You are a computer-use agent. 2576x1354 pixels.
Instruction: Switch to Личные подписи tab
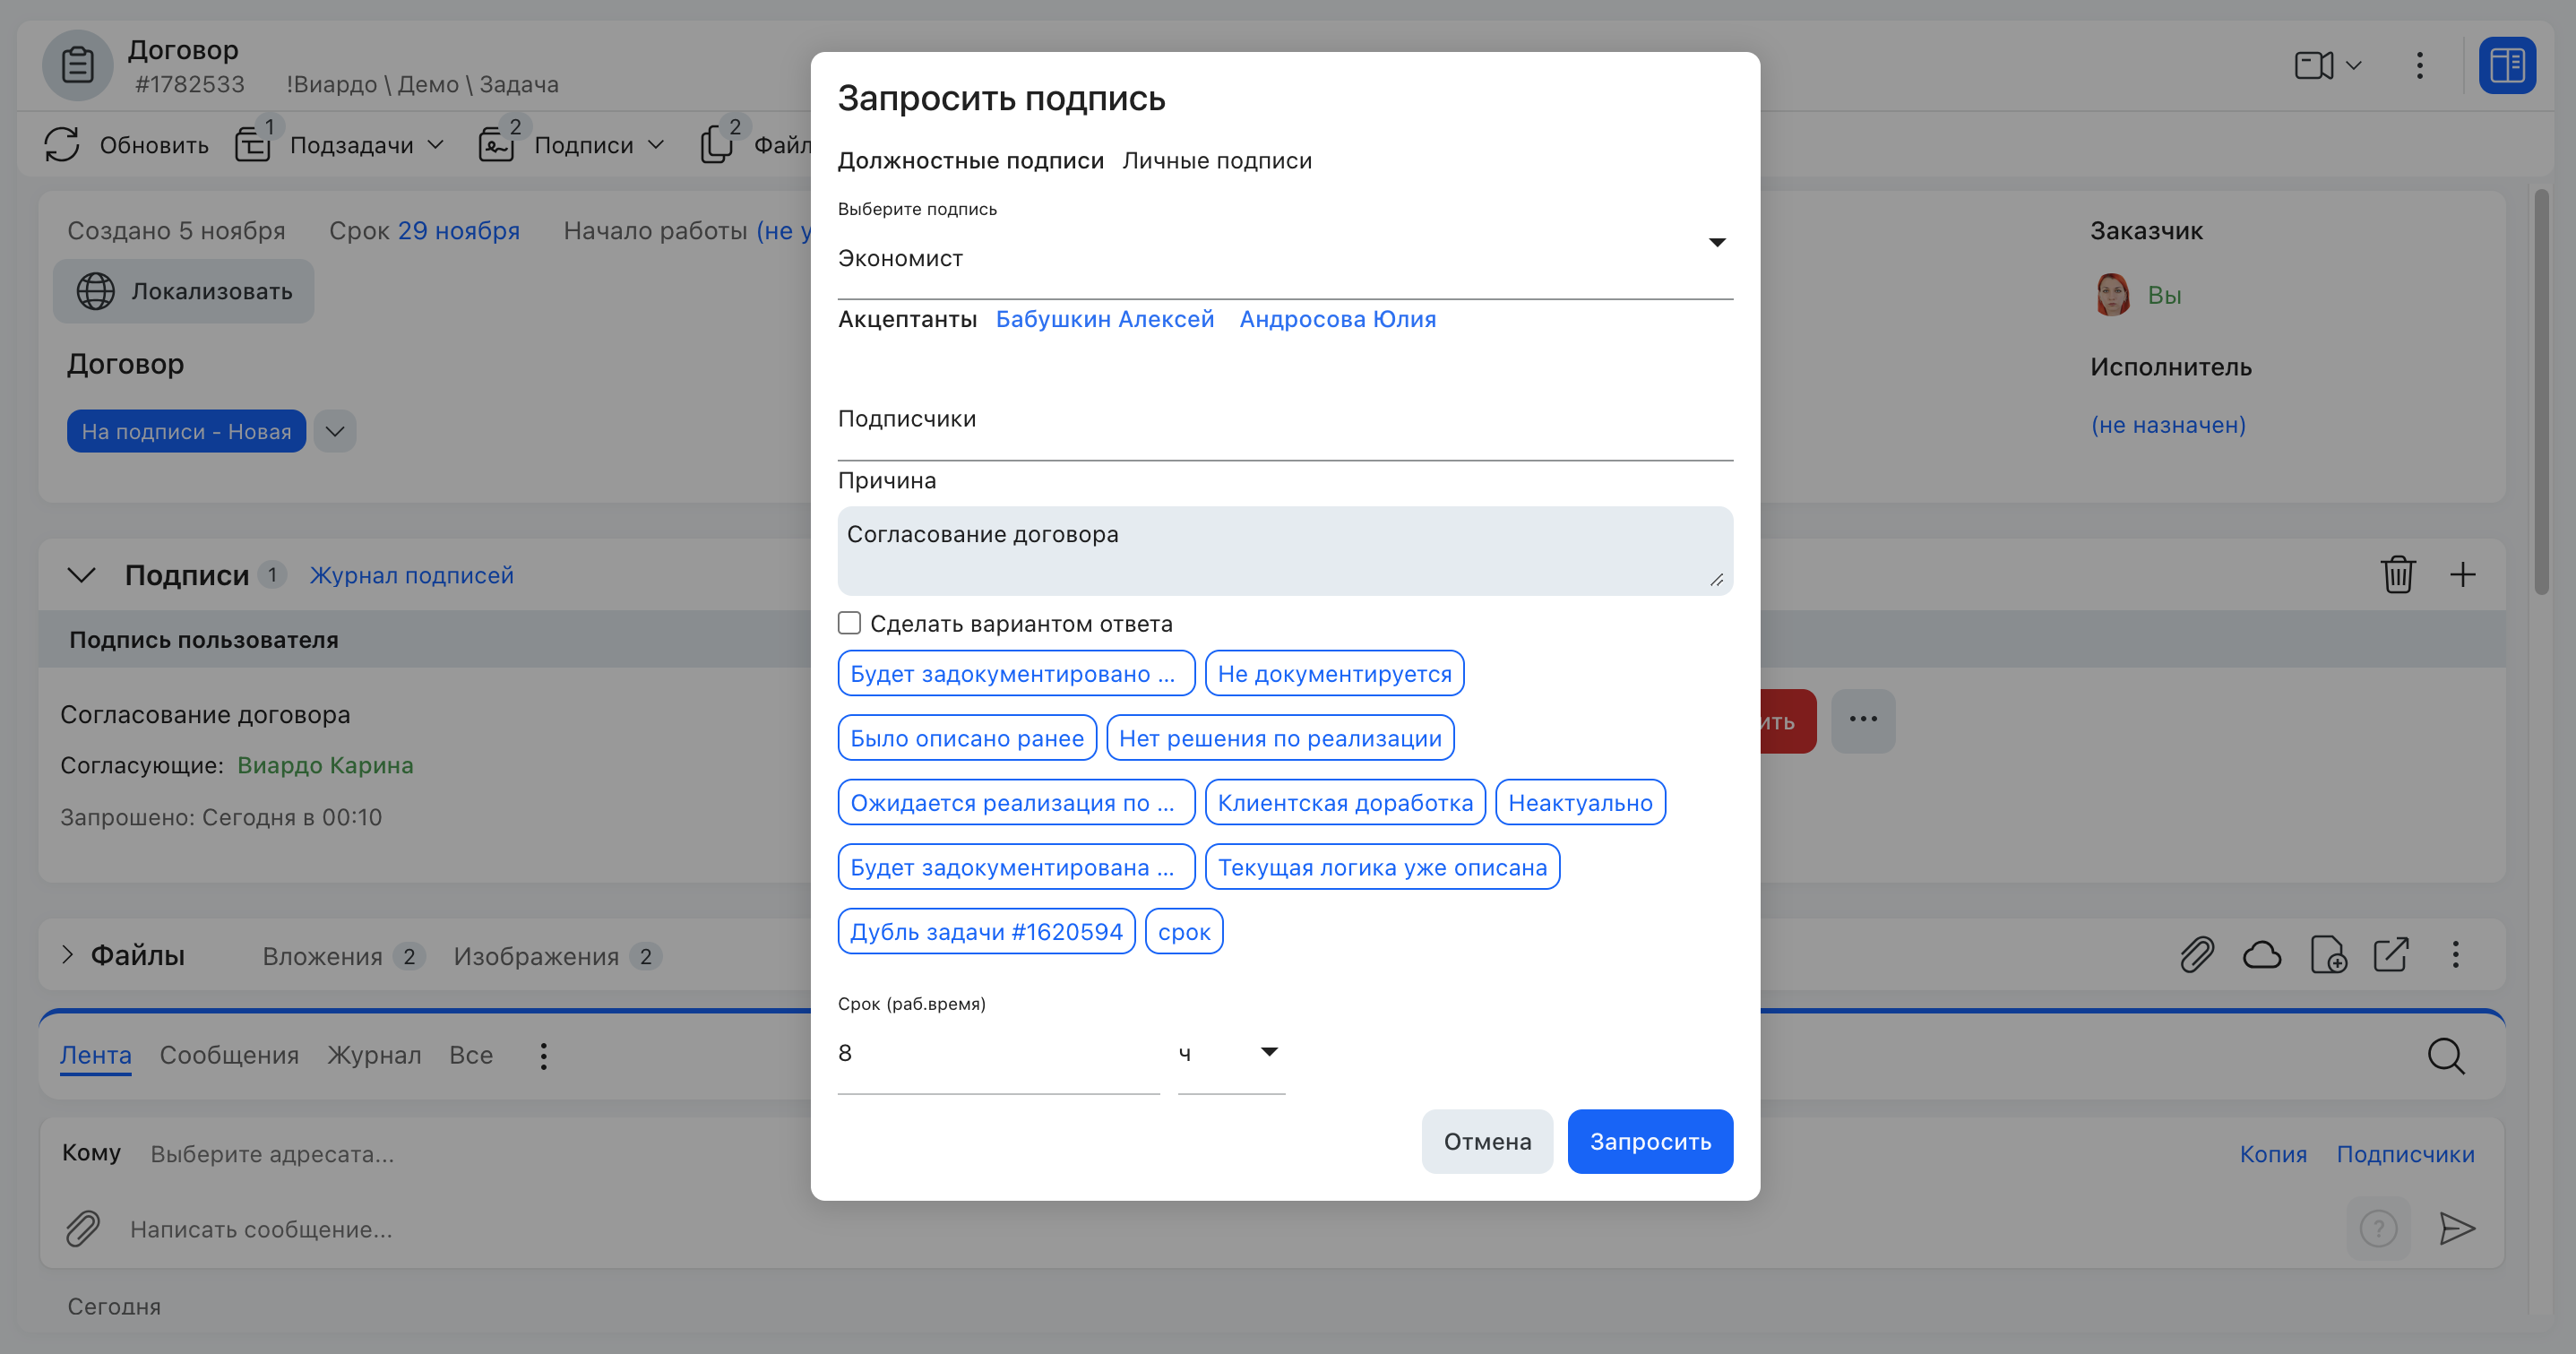click(1217, 161)
